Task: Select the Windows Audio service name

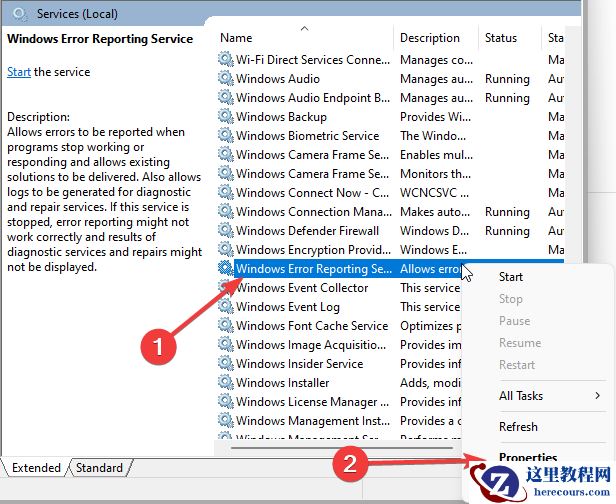Action: (x=278, y=79)
